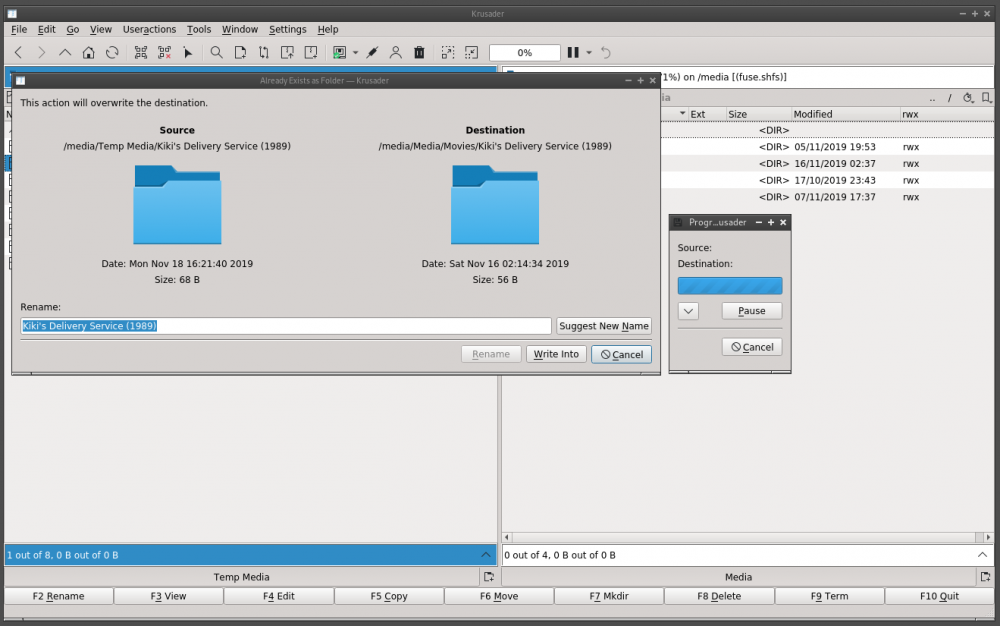Open the View menu

click(x=101, y=29)
